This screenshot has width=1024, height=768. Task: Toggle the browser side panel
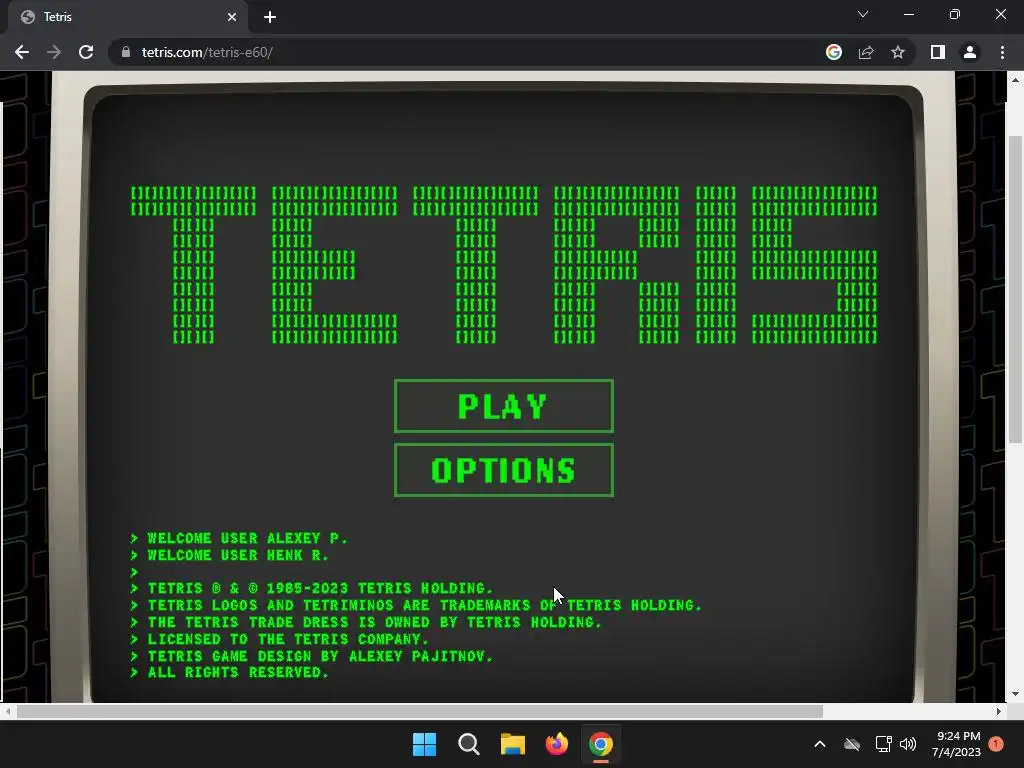pos(938,52)
